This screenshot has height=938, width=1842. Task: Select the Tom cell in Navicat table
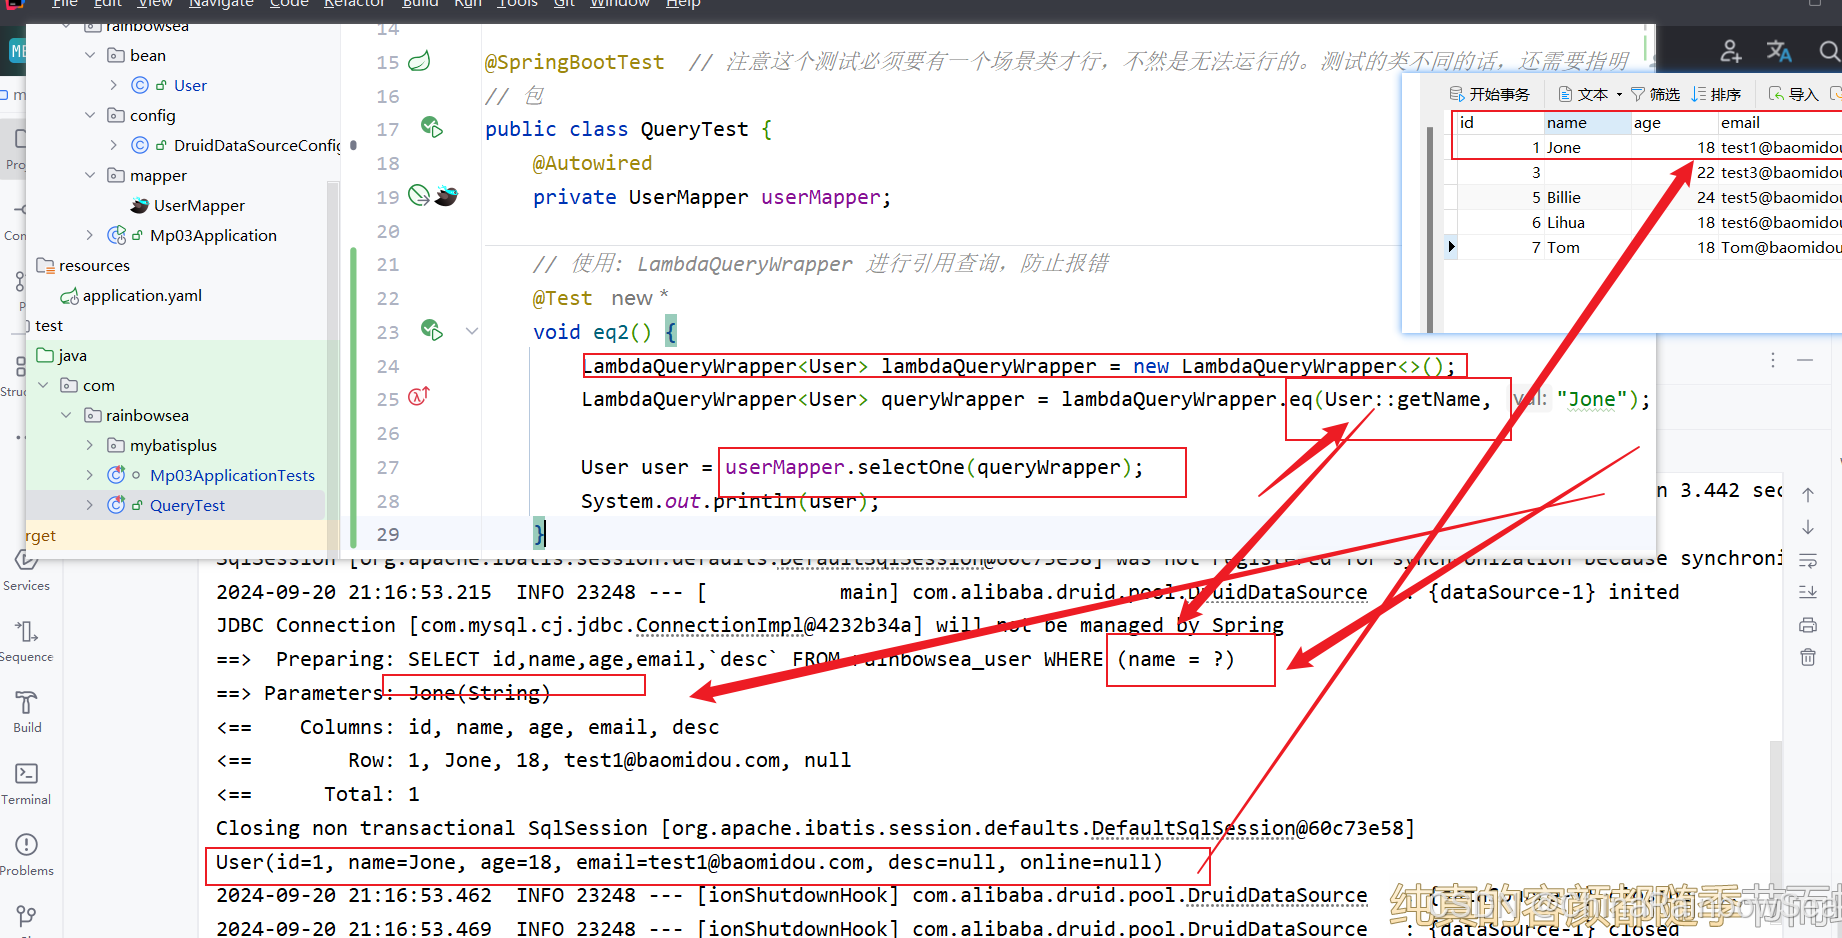point(1587,247)
